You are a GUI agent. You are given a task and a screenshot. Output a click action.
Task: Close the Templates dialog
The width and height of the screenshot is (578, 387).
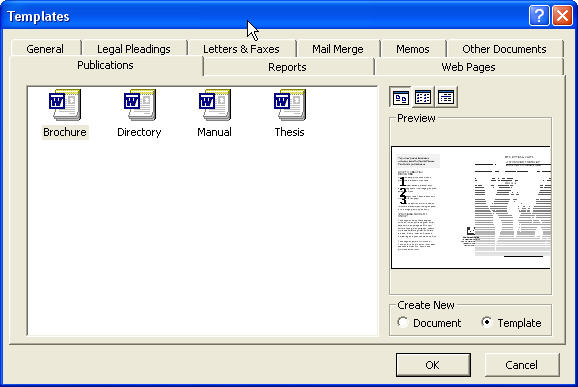(x=563, y=16)
